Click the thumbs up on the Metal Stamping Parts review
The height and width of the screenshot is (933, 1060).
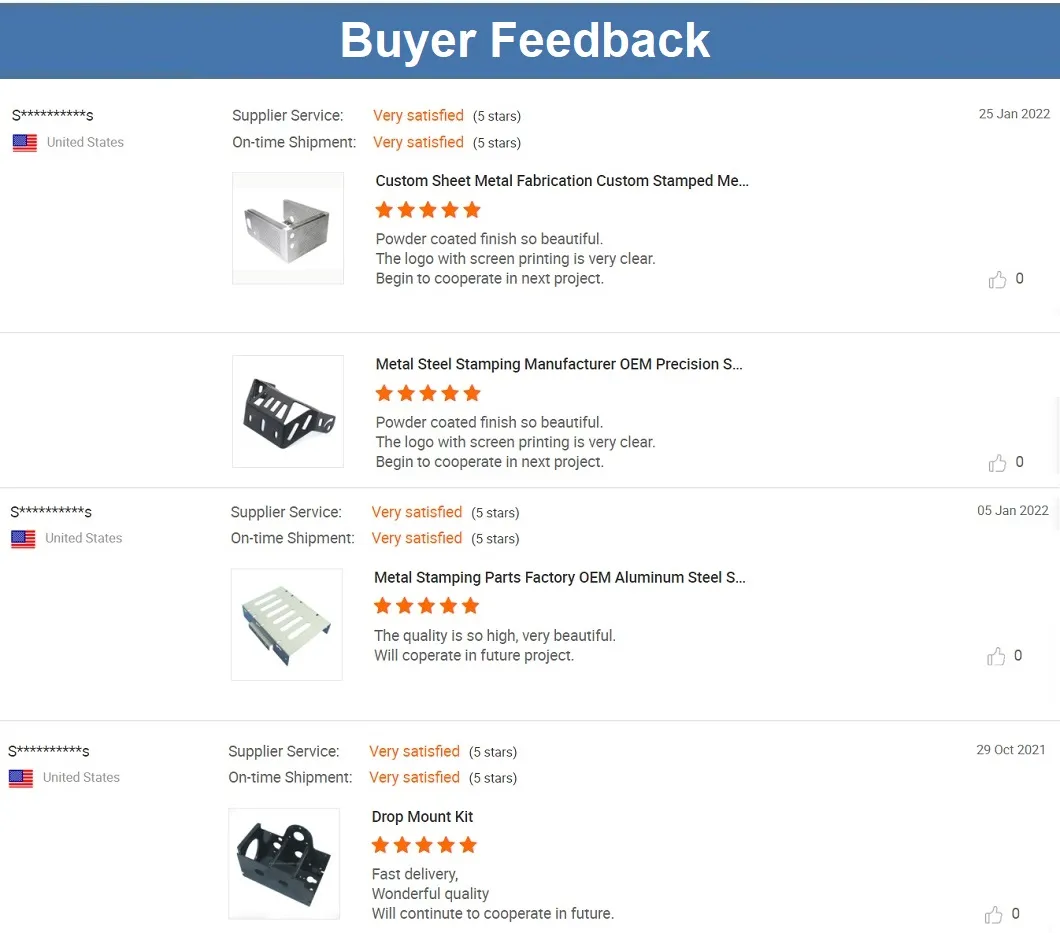(996, 656)
